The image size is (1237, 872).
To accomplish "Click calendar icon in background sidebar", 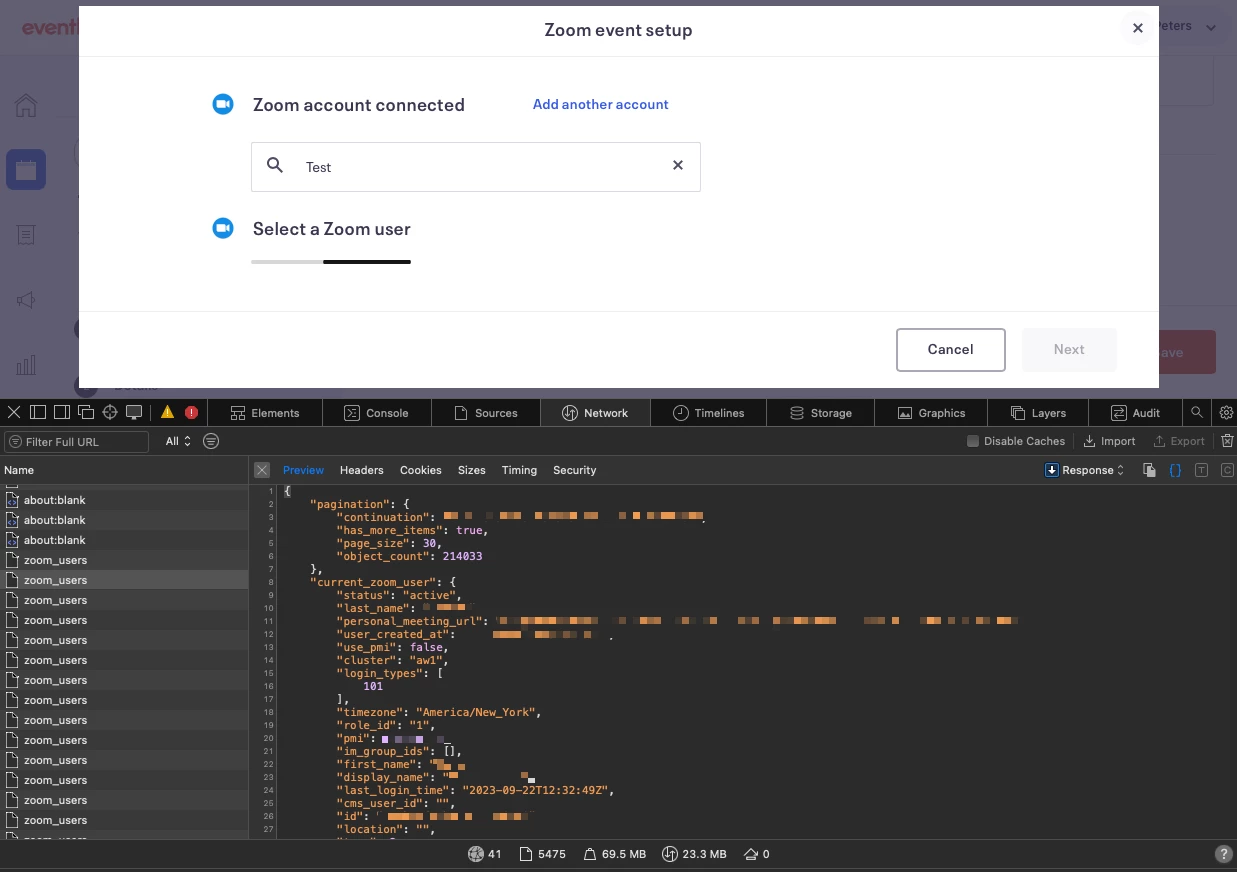I will click(x=26, y=170).
